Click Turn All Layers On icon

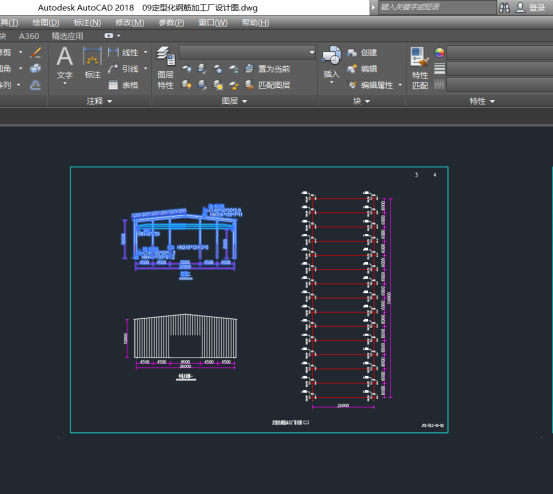[x=187, y=85]
